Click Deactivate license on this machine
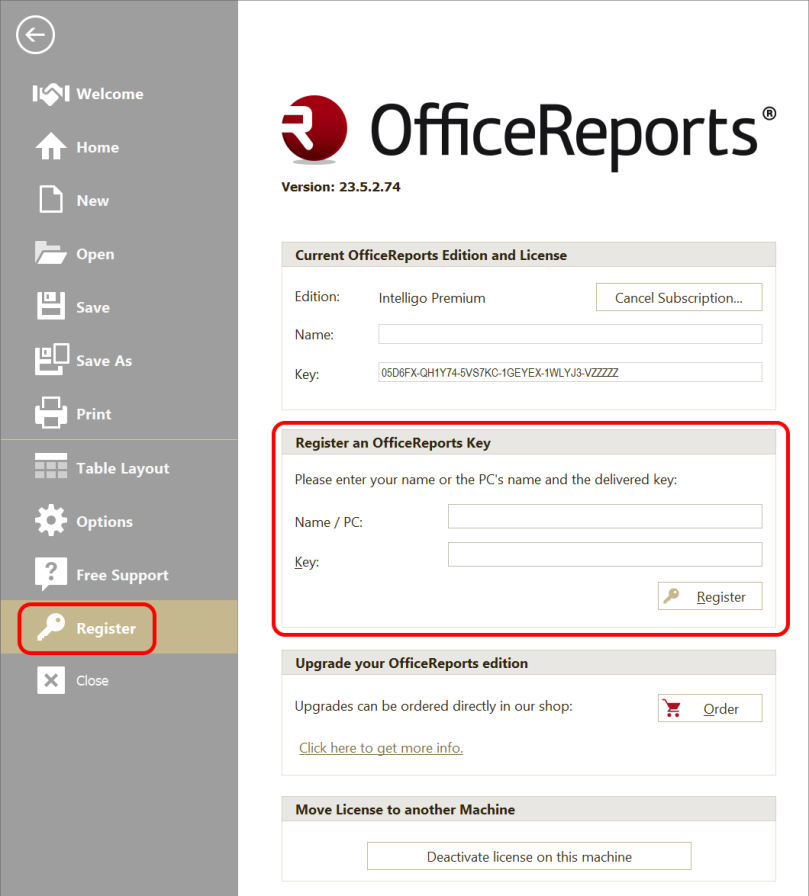 click(x=528, y=855)
